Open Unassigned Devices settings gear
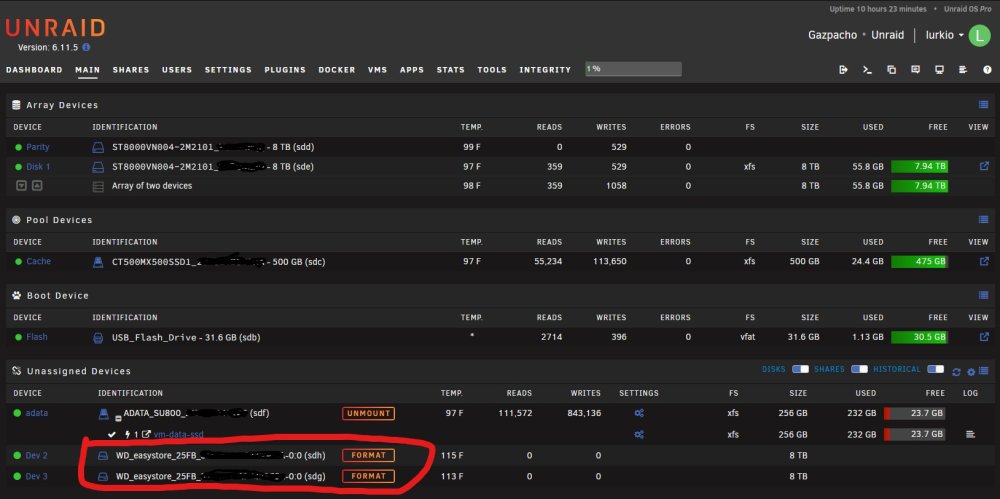The height and width of the screenshot is (499, 1000). point(971,372)
